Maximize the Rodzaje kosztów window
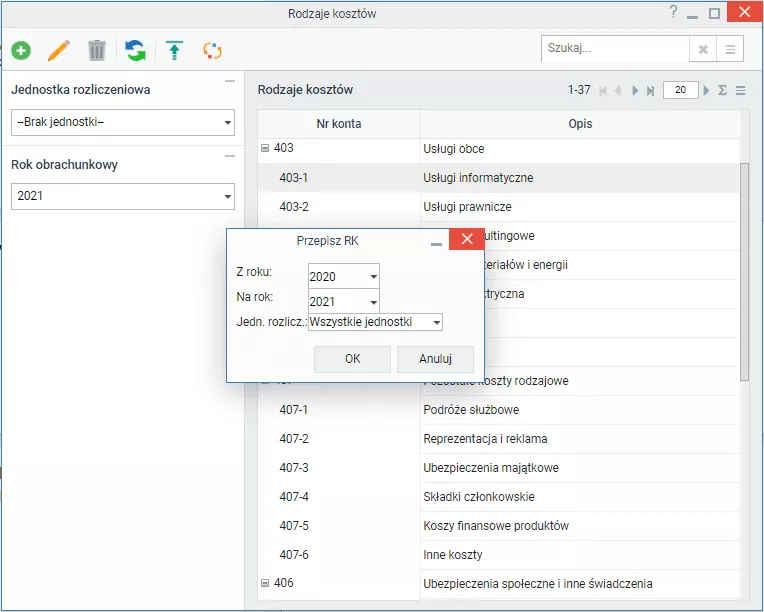764x612 pixels. (714, 13)
